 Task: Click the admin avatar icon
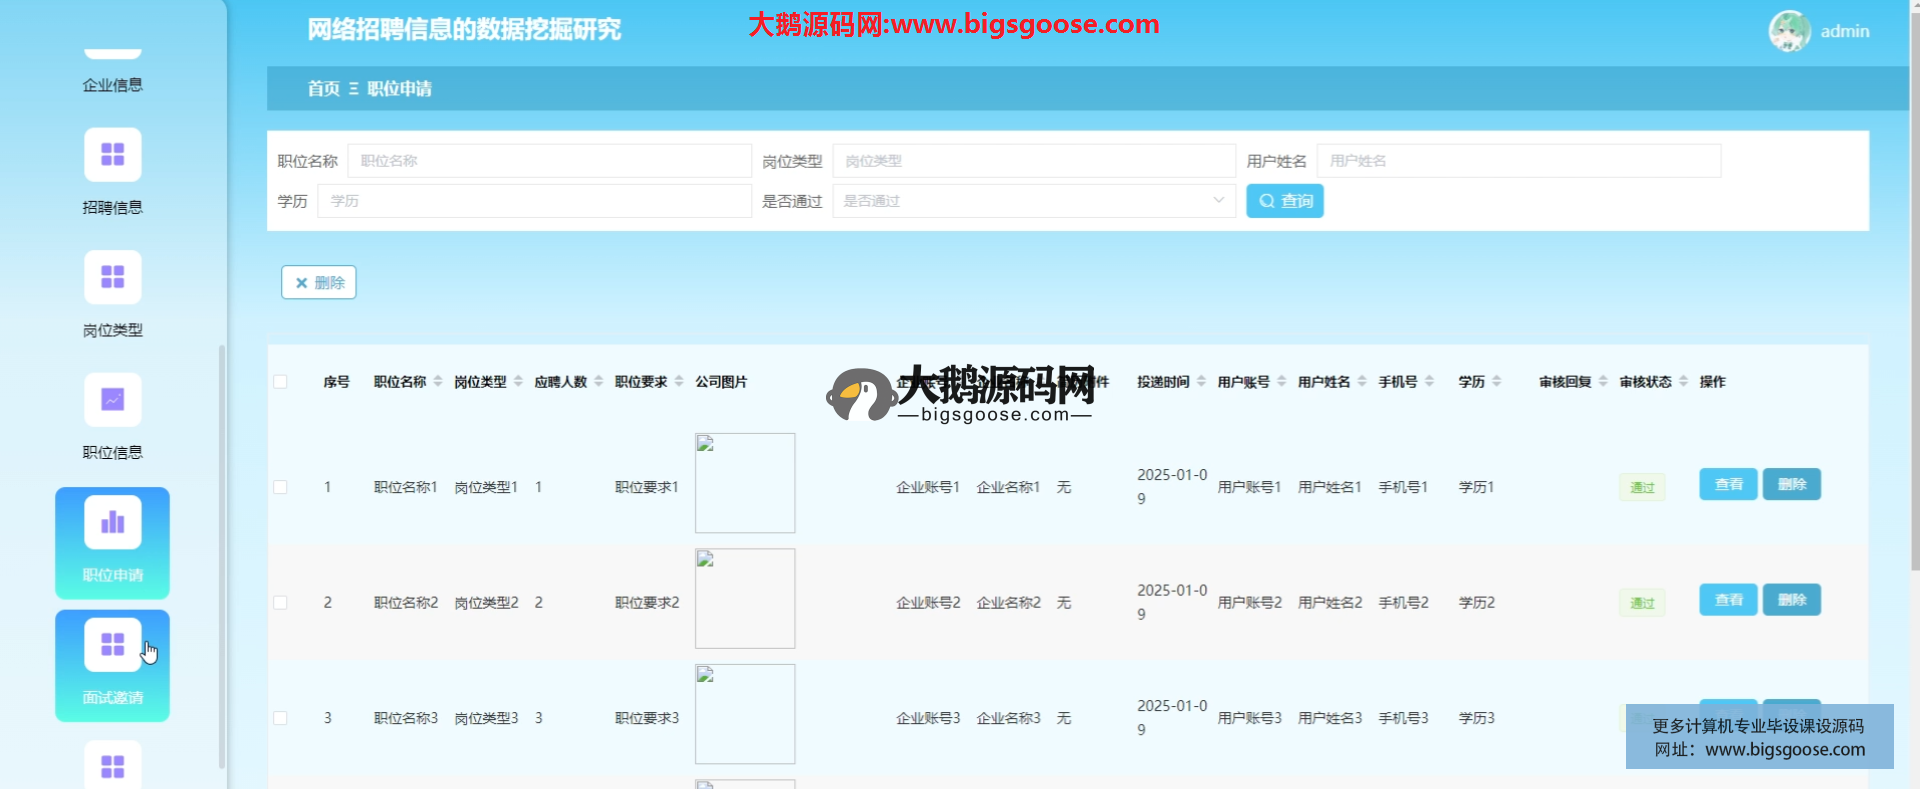(x=1789, y=31)
